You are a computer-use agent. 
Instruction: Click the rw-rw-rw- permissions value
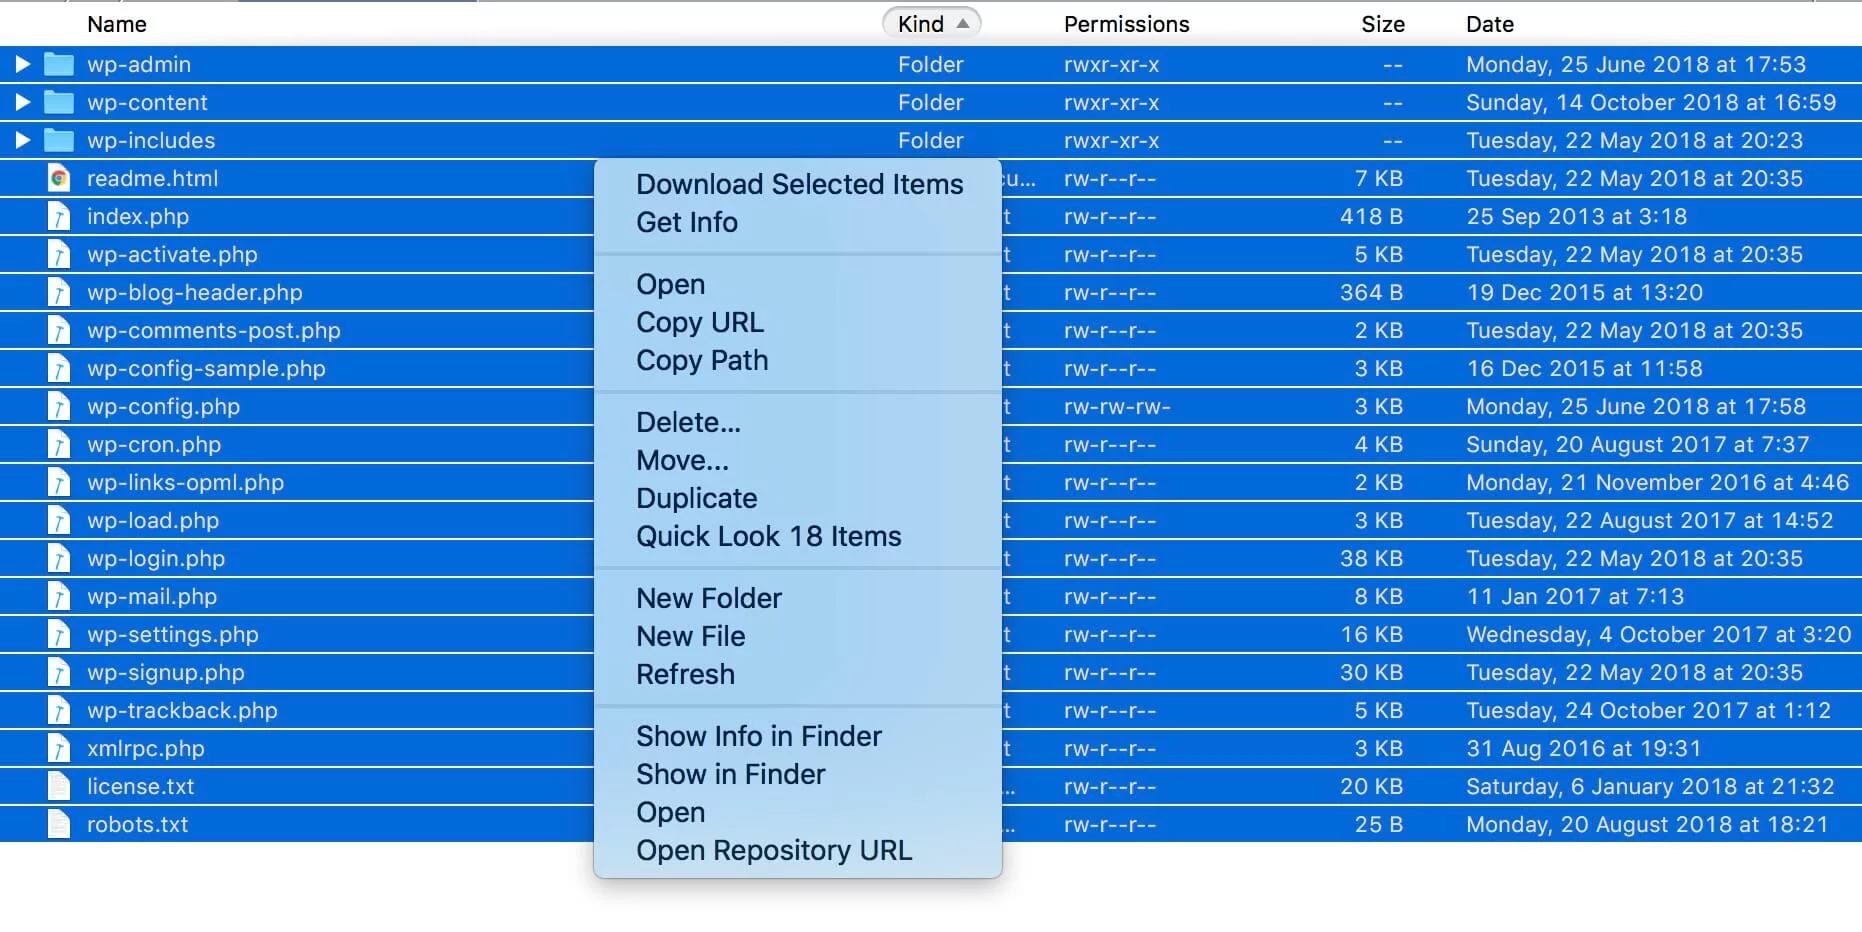1117,407
